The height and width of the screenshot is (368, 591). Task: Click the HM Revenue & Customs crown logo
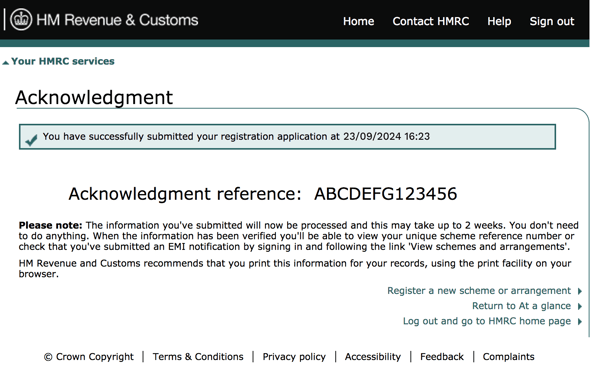click(21, 19)
